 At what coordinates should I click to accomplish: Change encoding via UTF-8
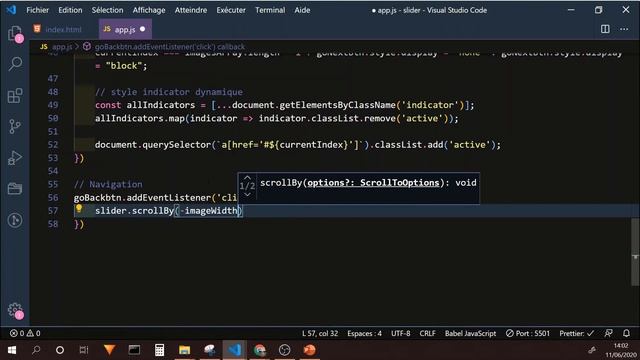pyautogui.click(x=400, y=333)
